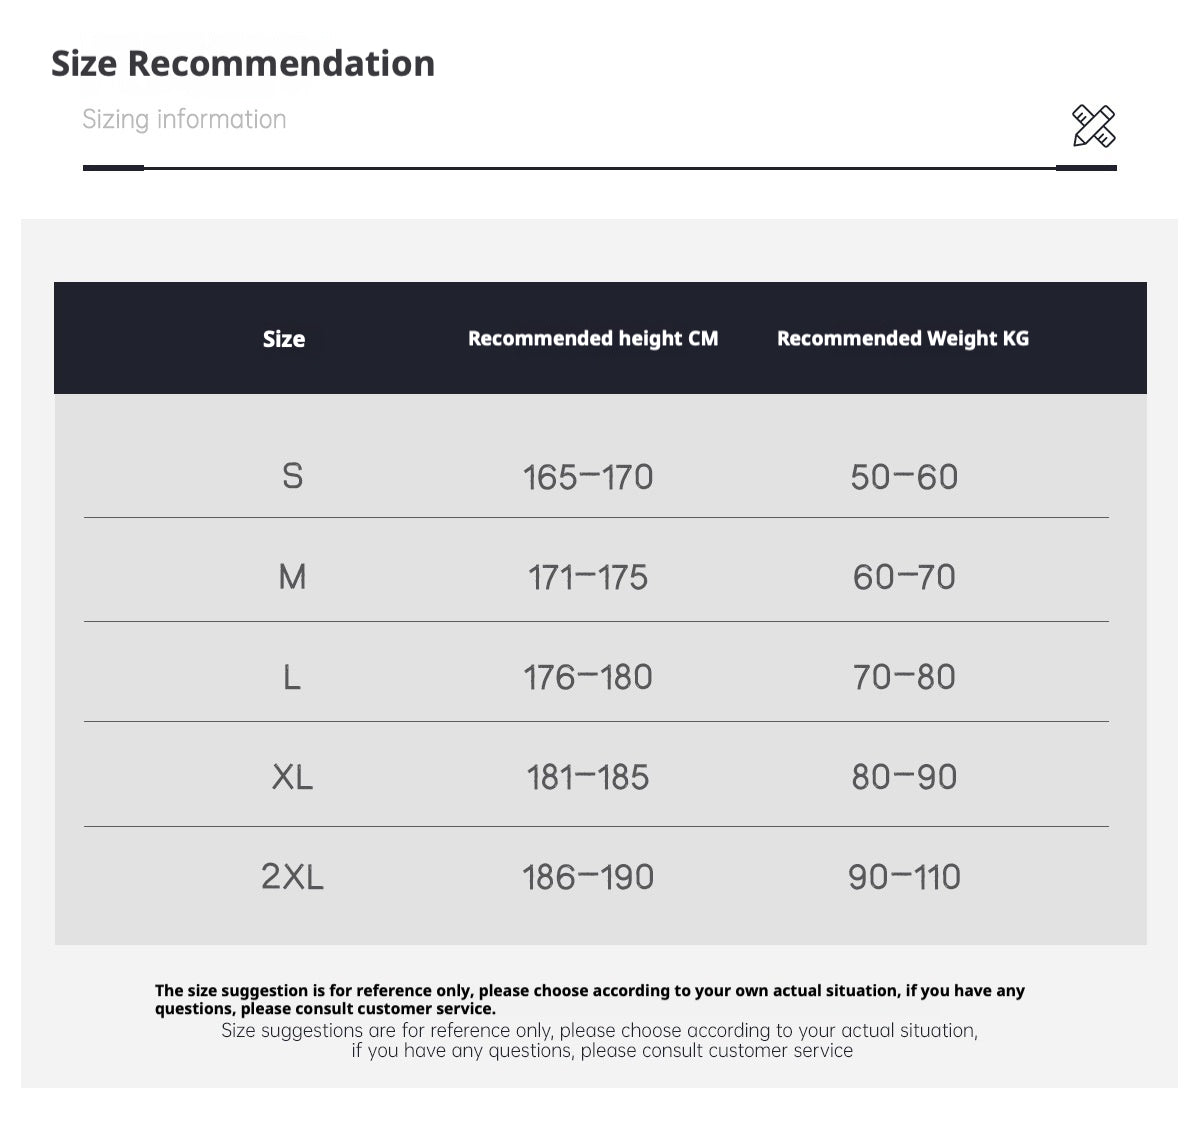Select the 171–175 height value
This screenshot has width=1200, height=1139.
(588, 577)
